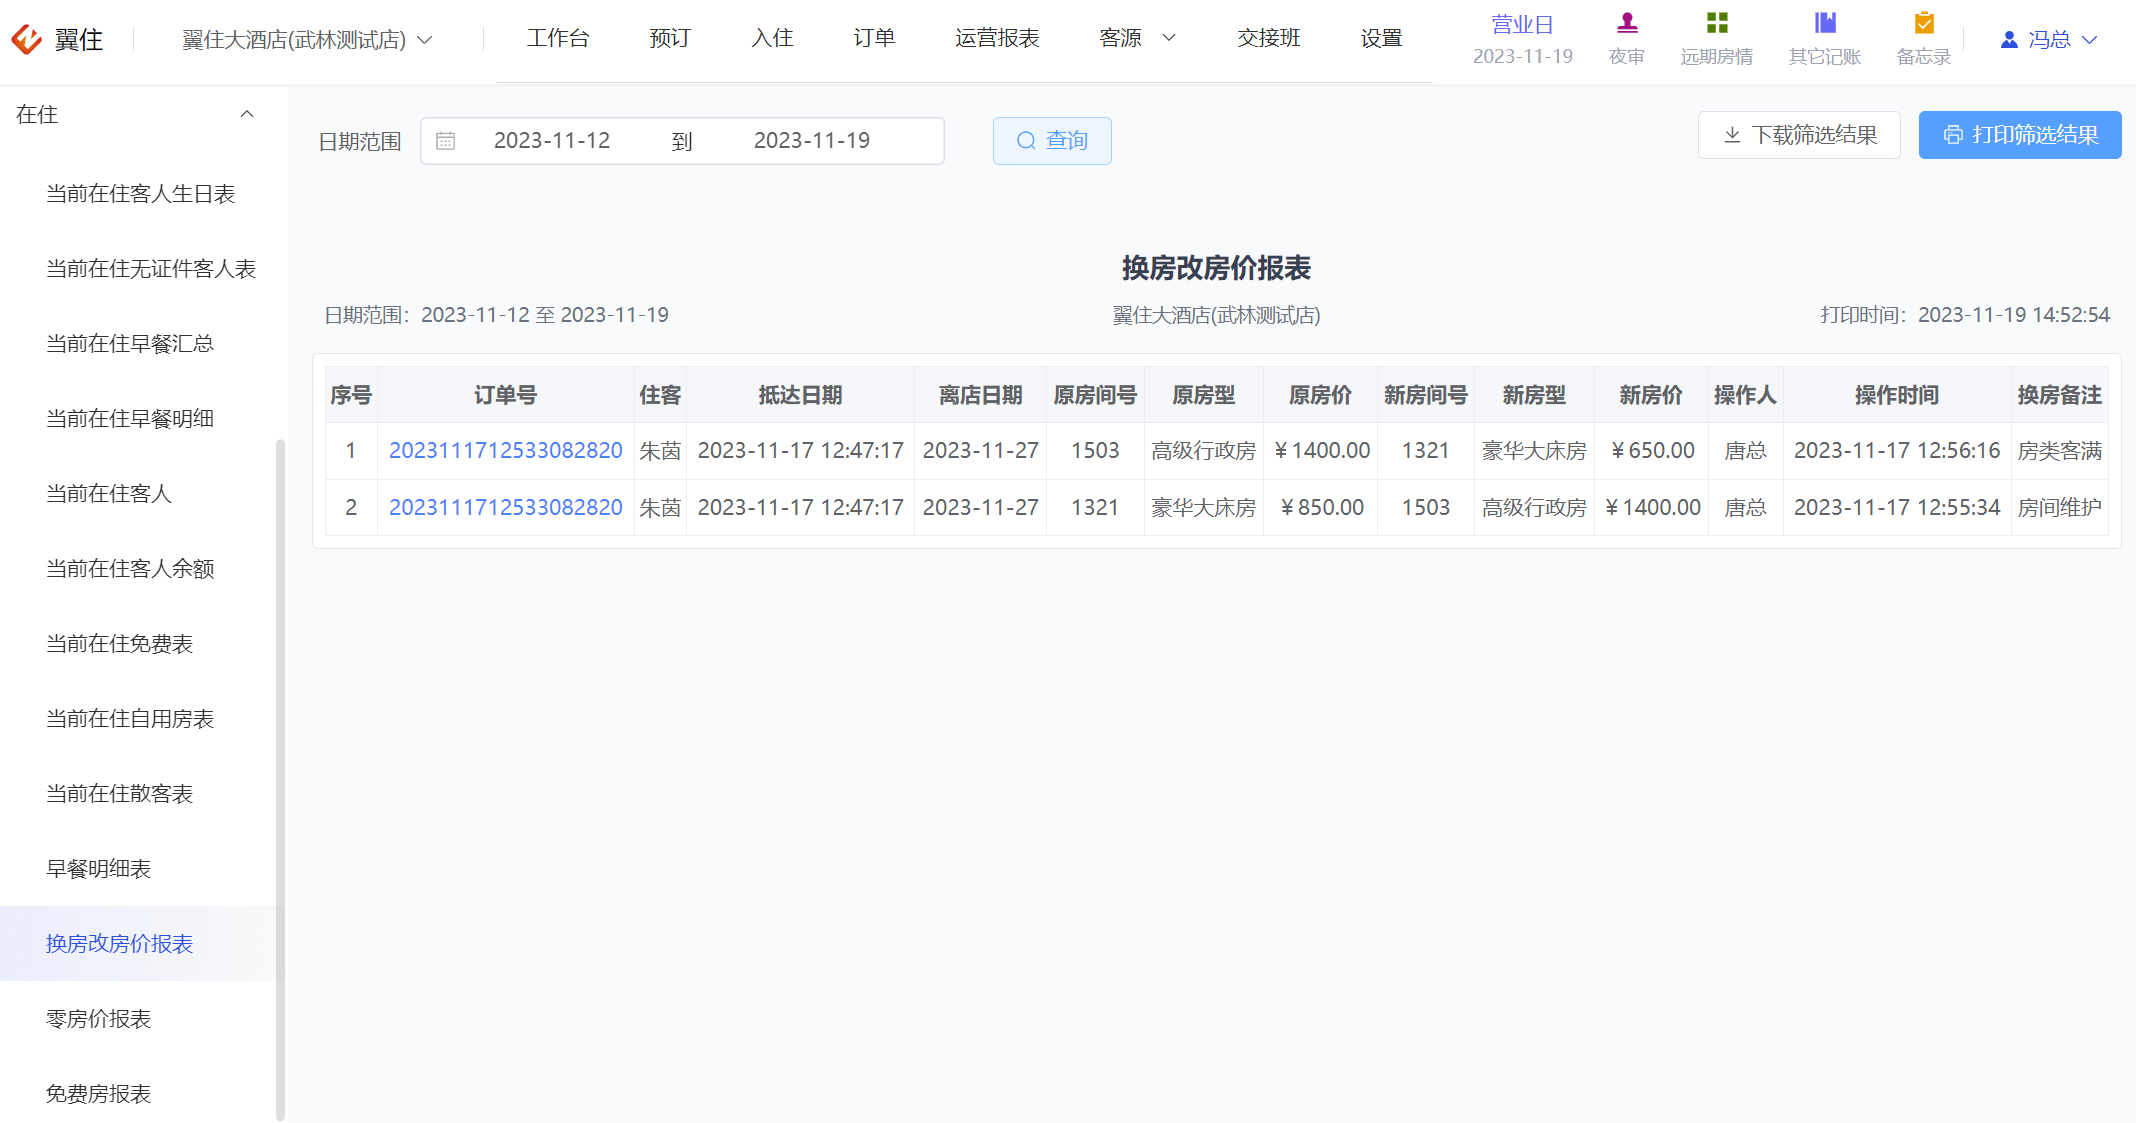Viewport: 2136px width, 1123px height.
Task: Open 夜审 night audit icon
Action: (1627, 22)
